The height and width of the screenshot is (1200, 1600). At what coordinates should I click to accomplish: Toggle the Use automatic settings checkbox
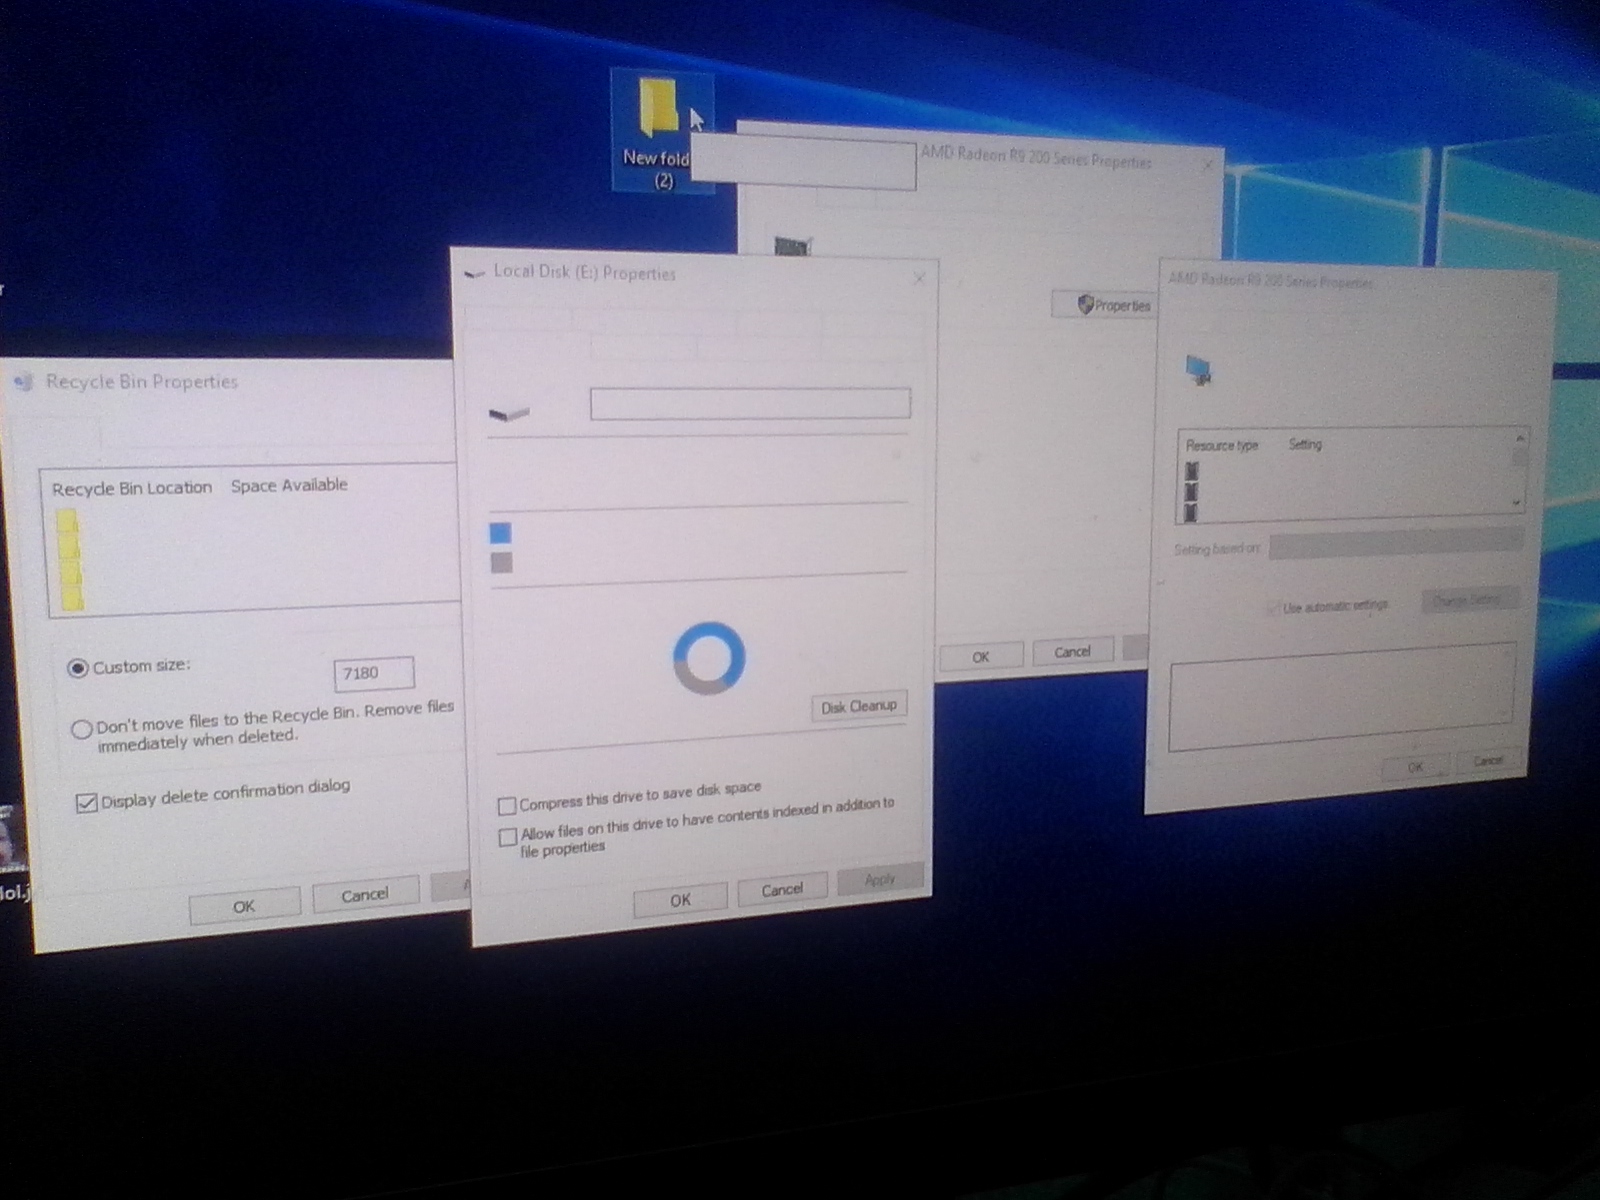(x=1273, y=607)
